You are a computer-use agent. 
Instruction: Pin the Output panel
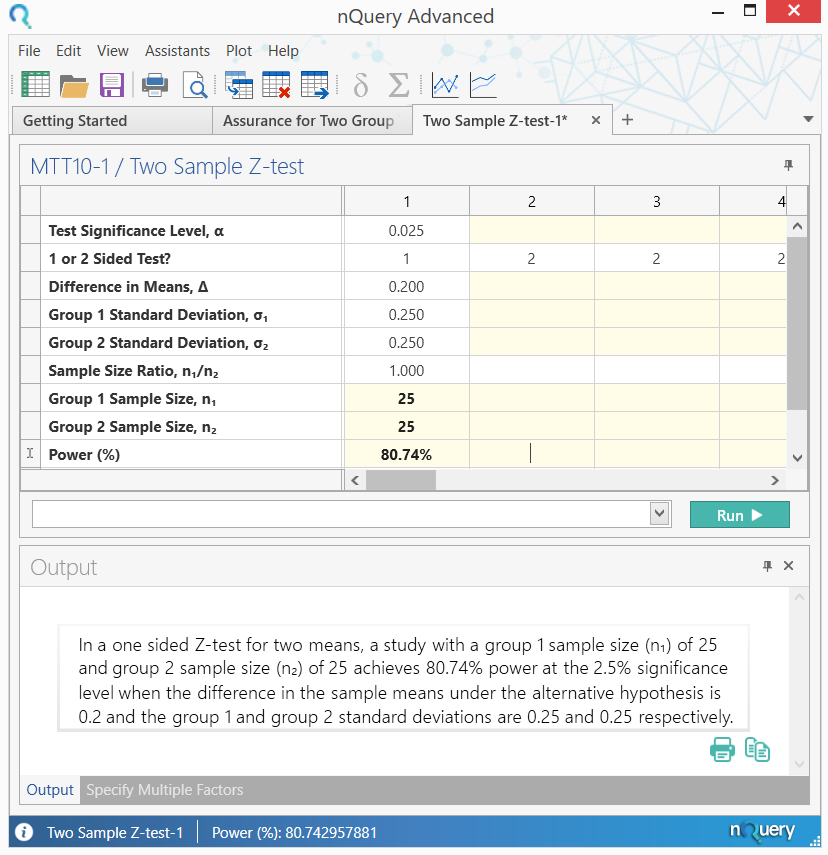click(766, 566)
